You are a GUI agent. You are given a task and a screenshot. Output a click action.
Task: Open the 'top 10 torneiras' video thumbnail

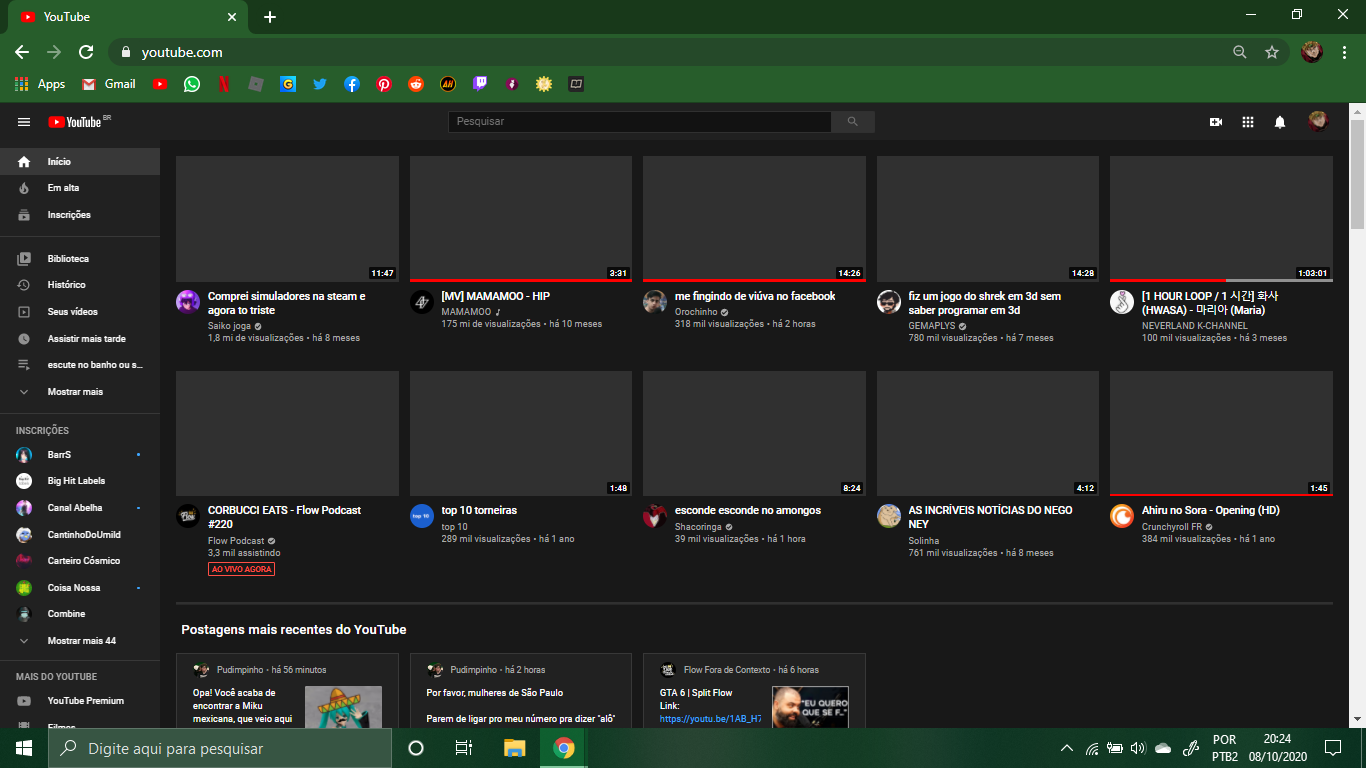click(x=521, y=434)
